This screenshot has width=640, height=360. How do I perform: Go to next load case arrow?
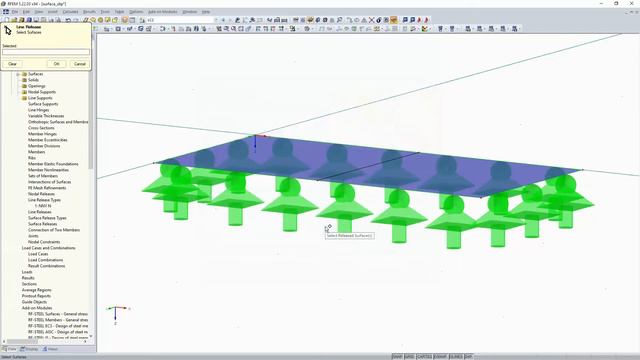(229, 20)
